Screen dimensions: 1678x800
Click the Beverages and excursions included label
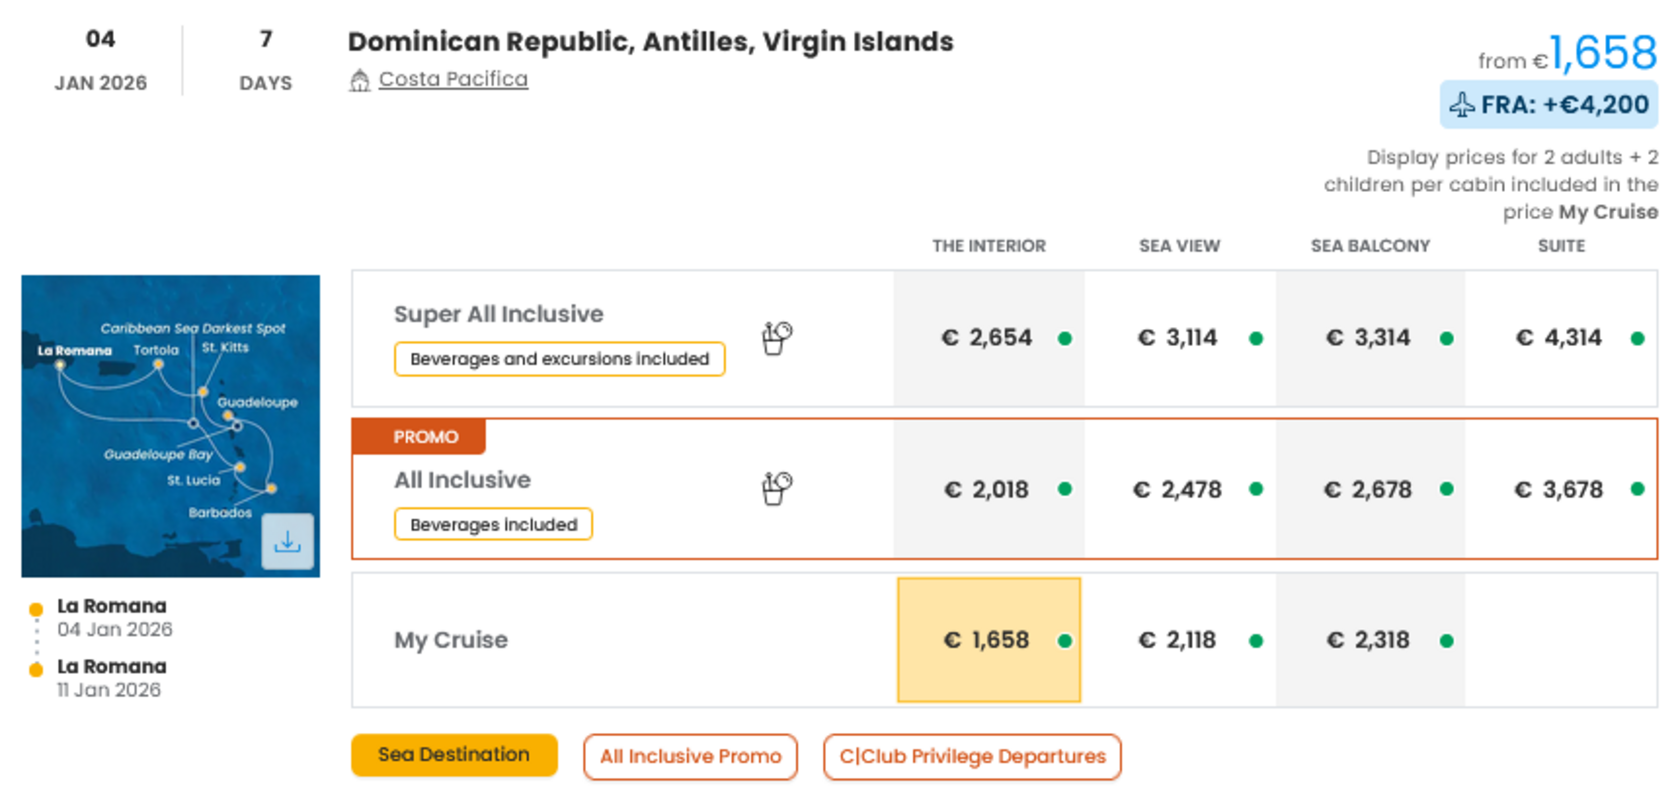pyautogui.click(x=559, y=359)
